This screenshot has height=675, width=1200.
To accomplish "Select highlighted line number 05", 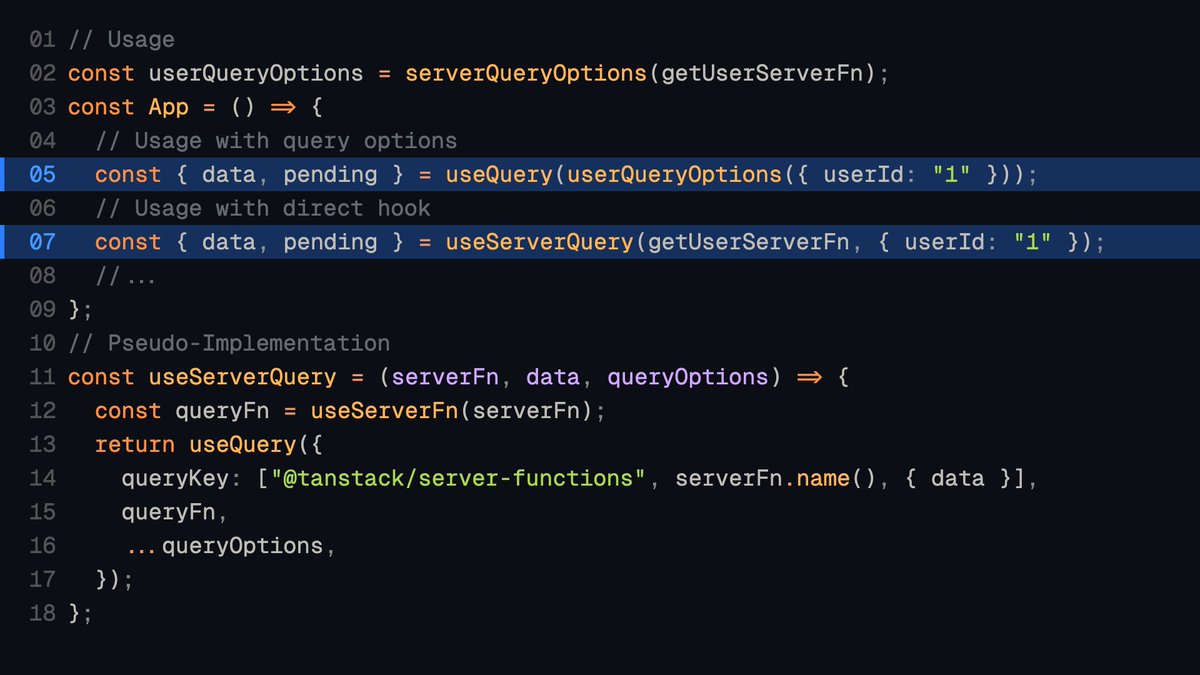I will 42,175.
